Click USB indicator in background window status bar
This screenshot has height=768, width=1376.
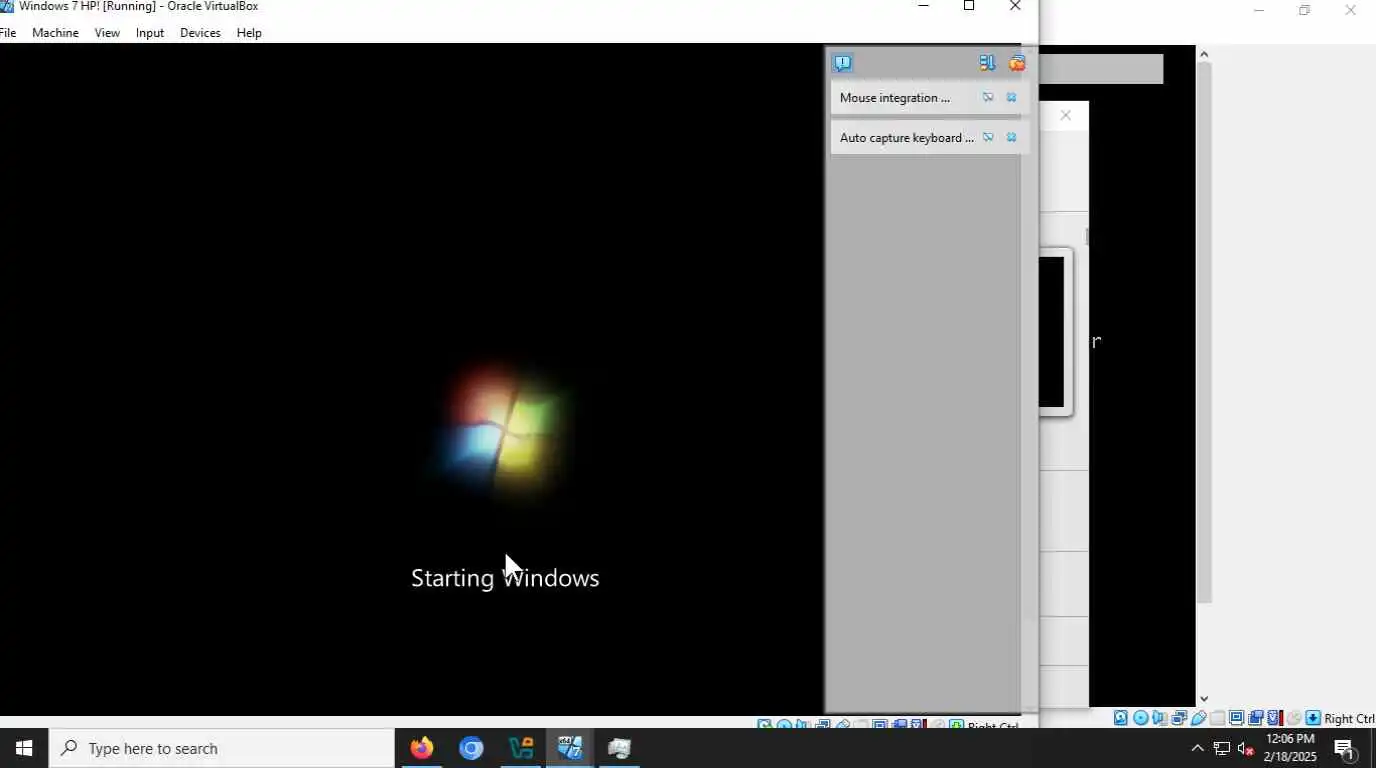point(1198,718)
